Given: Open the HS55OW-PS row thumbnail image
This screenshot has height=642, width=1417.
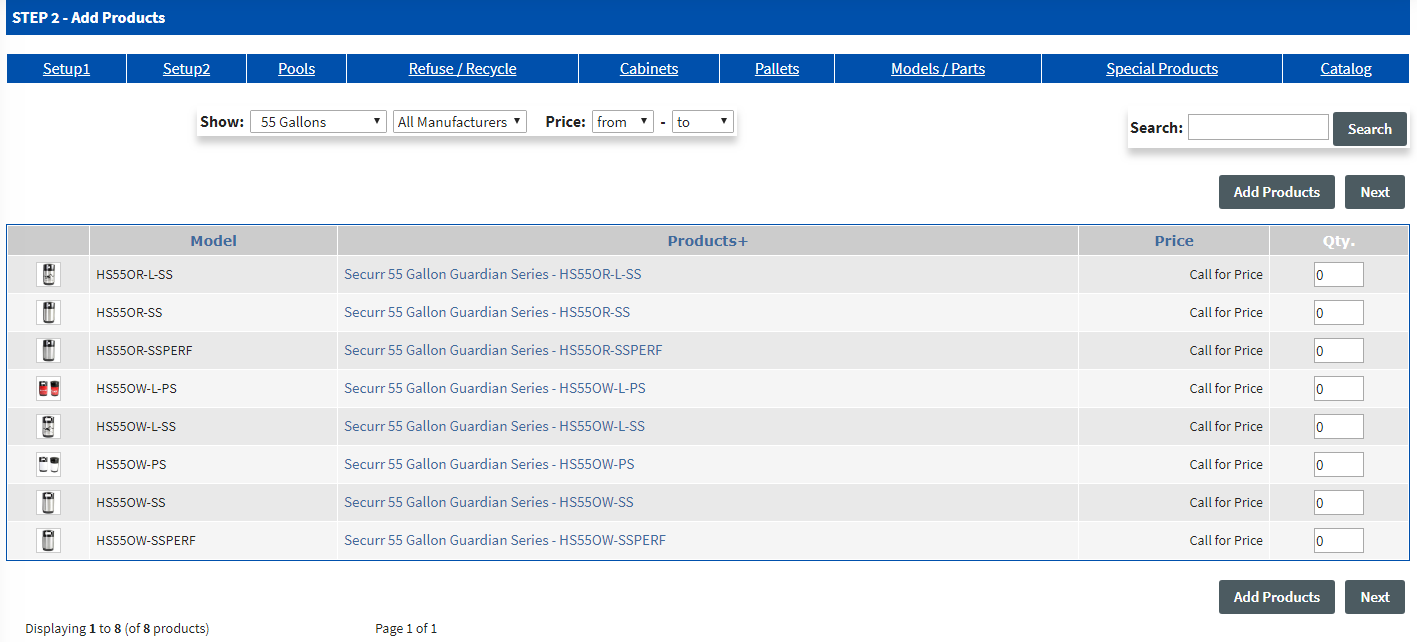Looking at the screenshot, I should (x=48, y=464).
